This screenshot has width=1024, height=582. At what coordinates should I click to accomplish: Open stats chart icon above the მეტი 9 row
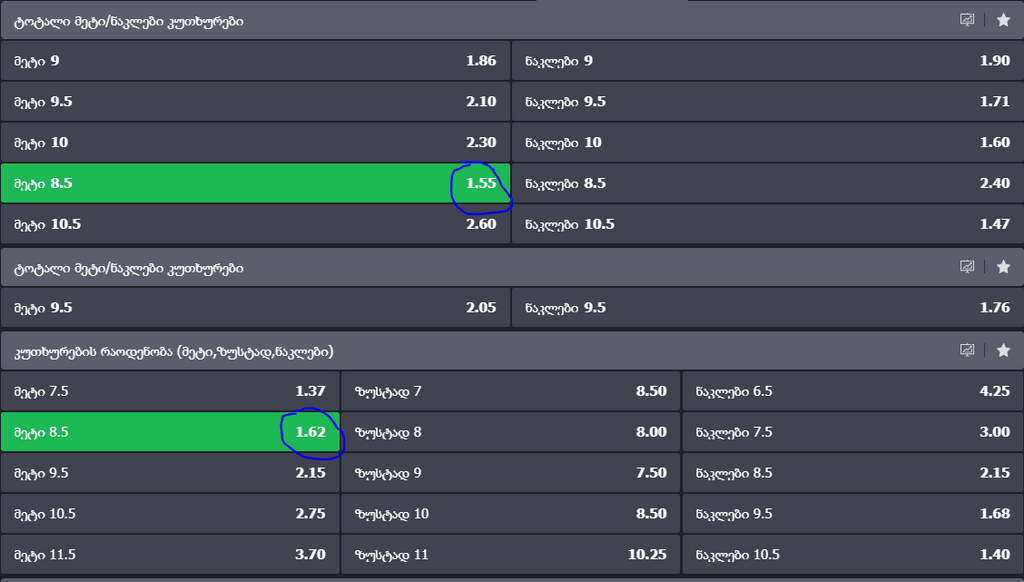click(x=967, y=20)
